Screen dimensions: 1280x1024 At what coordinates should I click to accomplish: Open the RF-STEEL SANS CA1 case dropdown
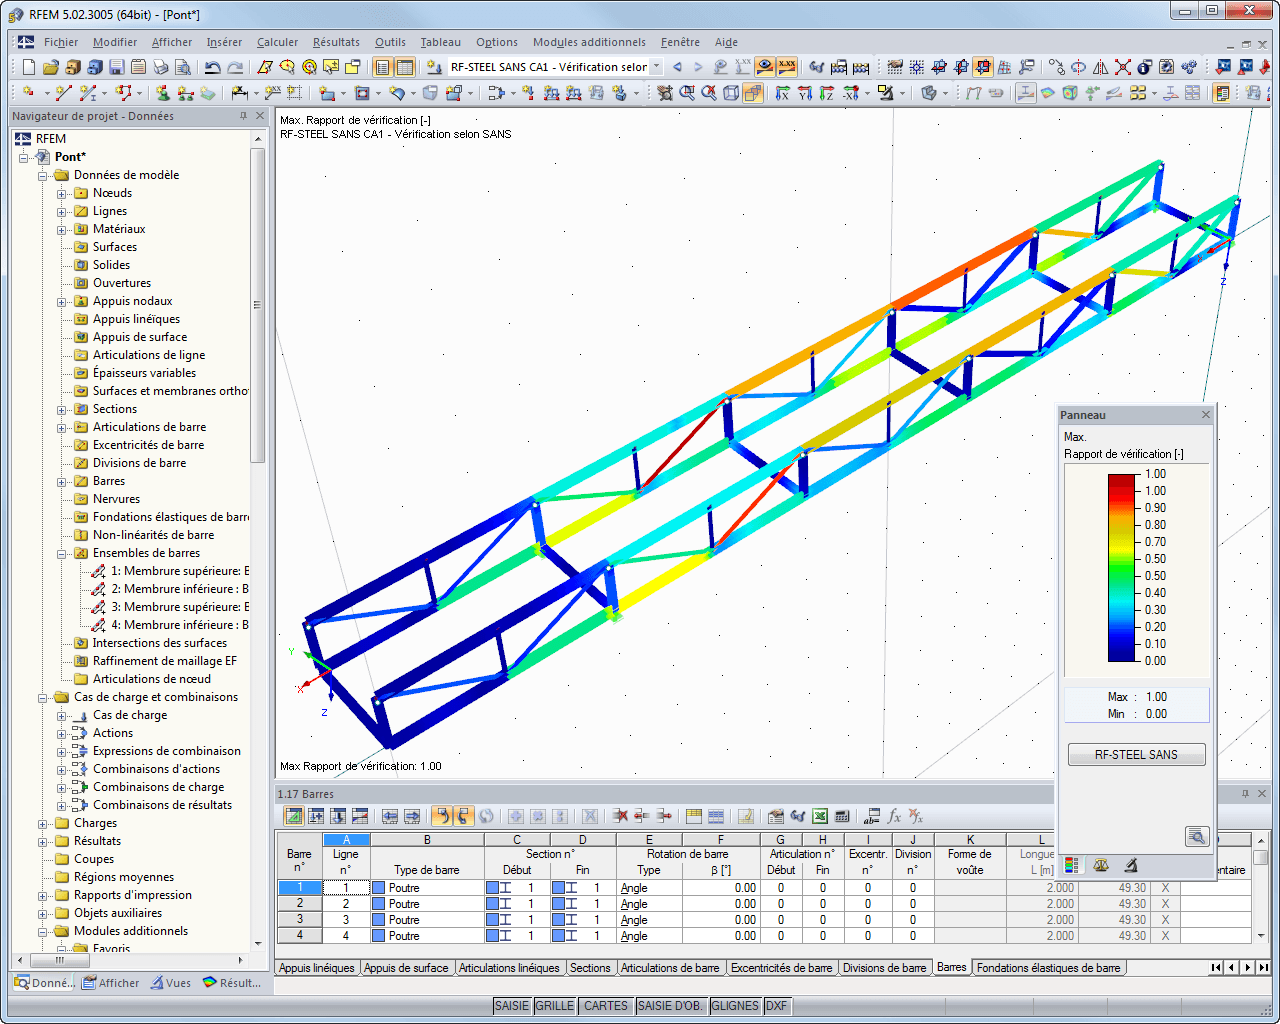(x=656, y=67)
